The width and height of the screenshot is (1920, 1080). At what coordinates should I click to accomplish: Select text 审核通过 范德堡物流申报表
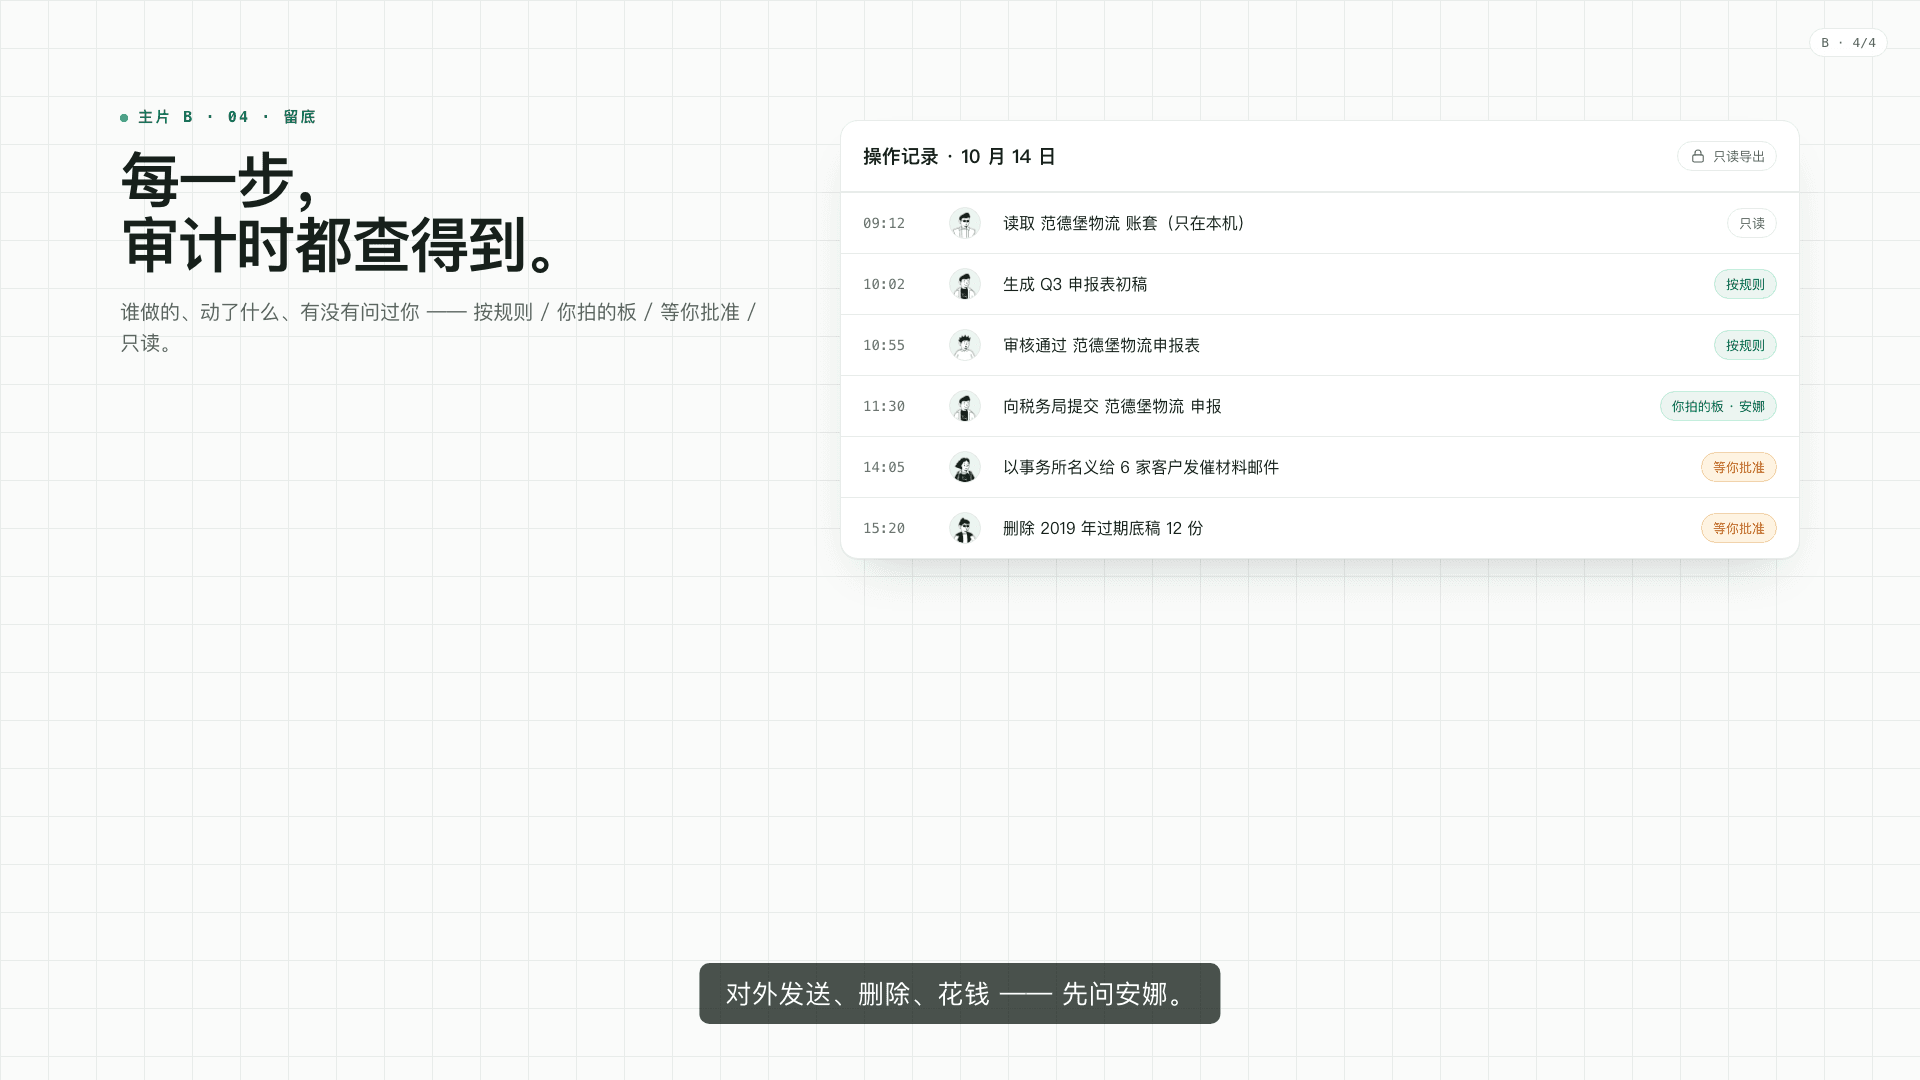tap(1101, 345)
